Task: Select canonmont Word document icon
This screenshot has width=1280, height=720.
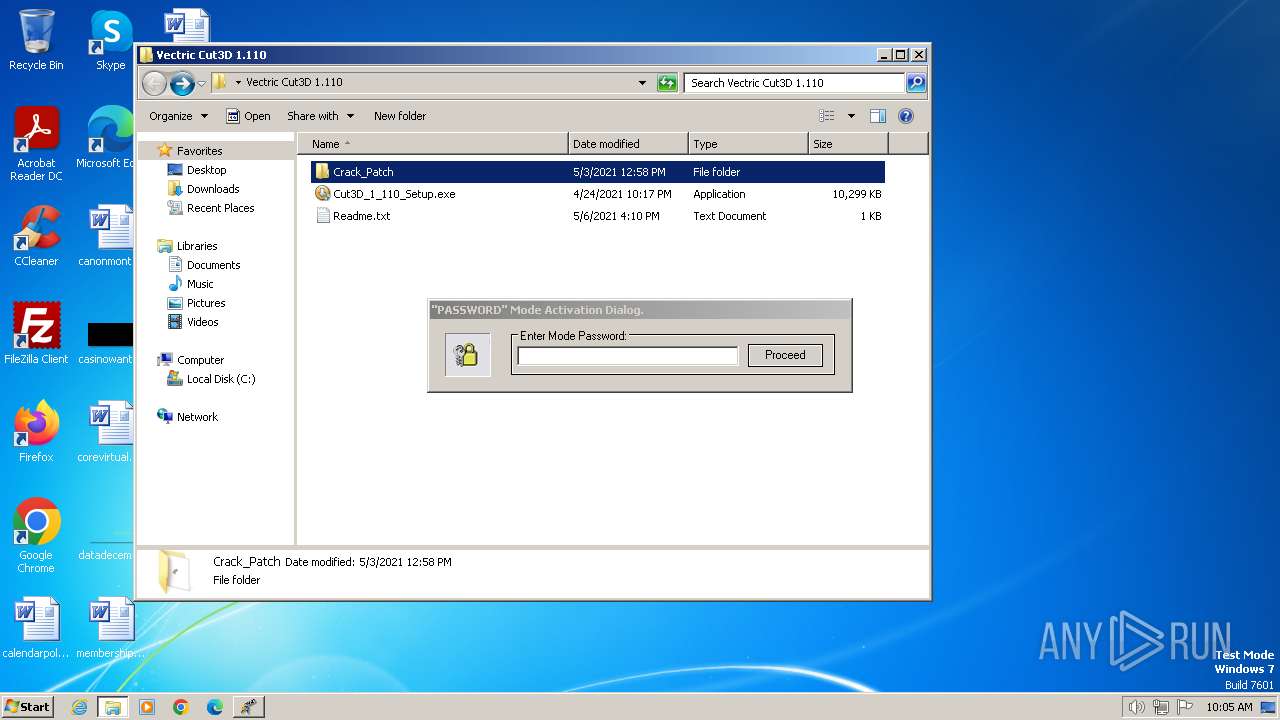Action: [x=106, y=236]
